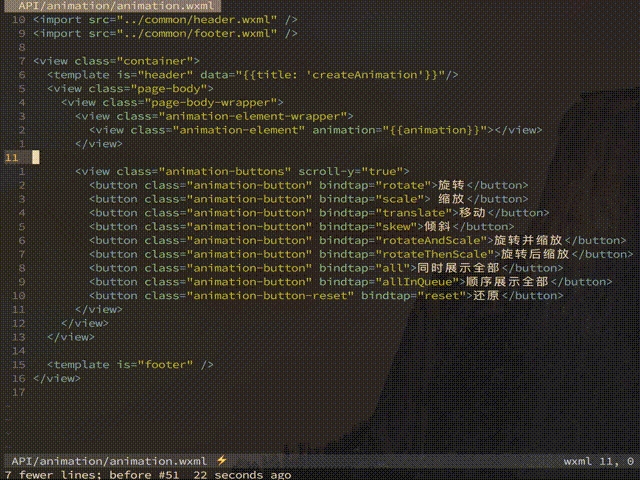Image resolution: width=640 pixels, height=480 pixels.
Task: Click the template is="header" line
Action: click(x=252, y=75)
